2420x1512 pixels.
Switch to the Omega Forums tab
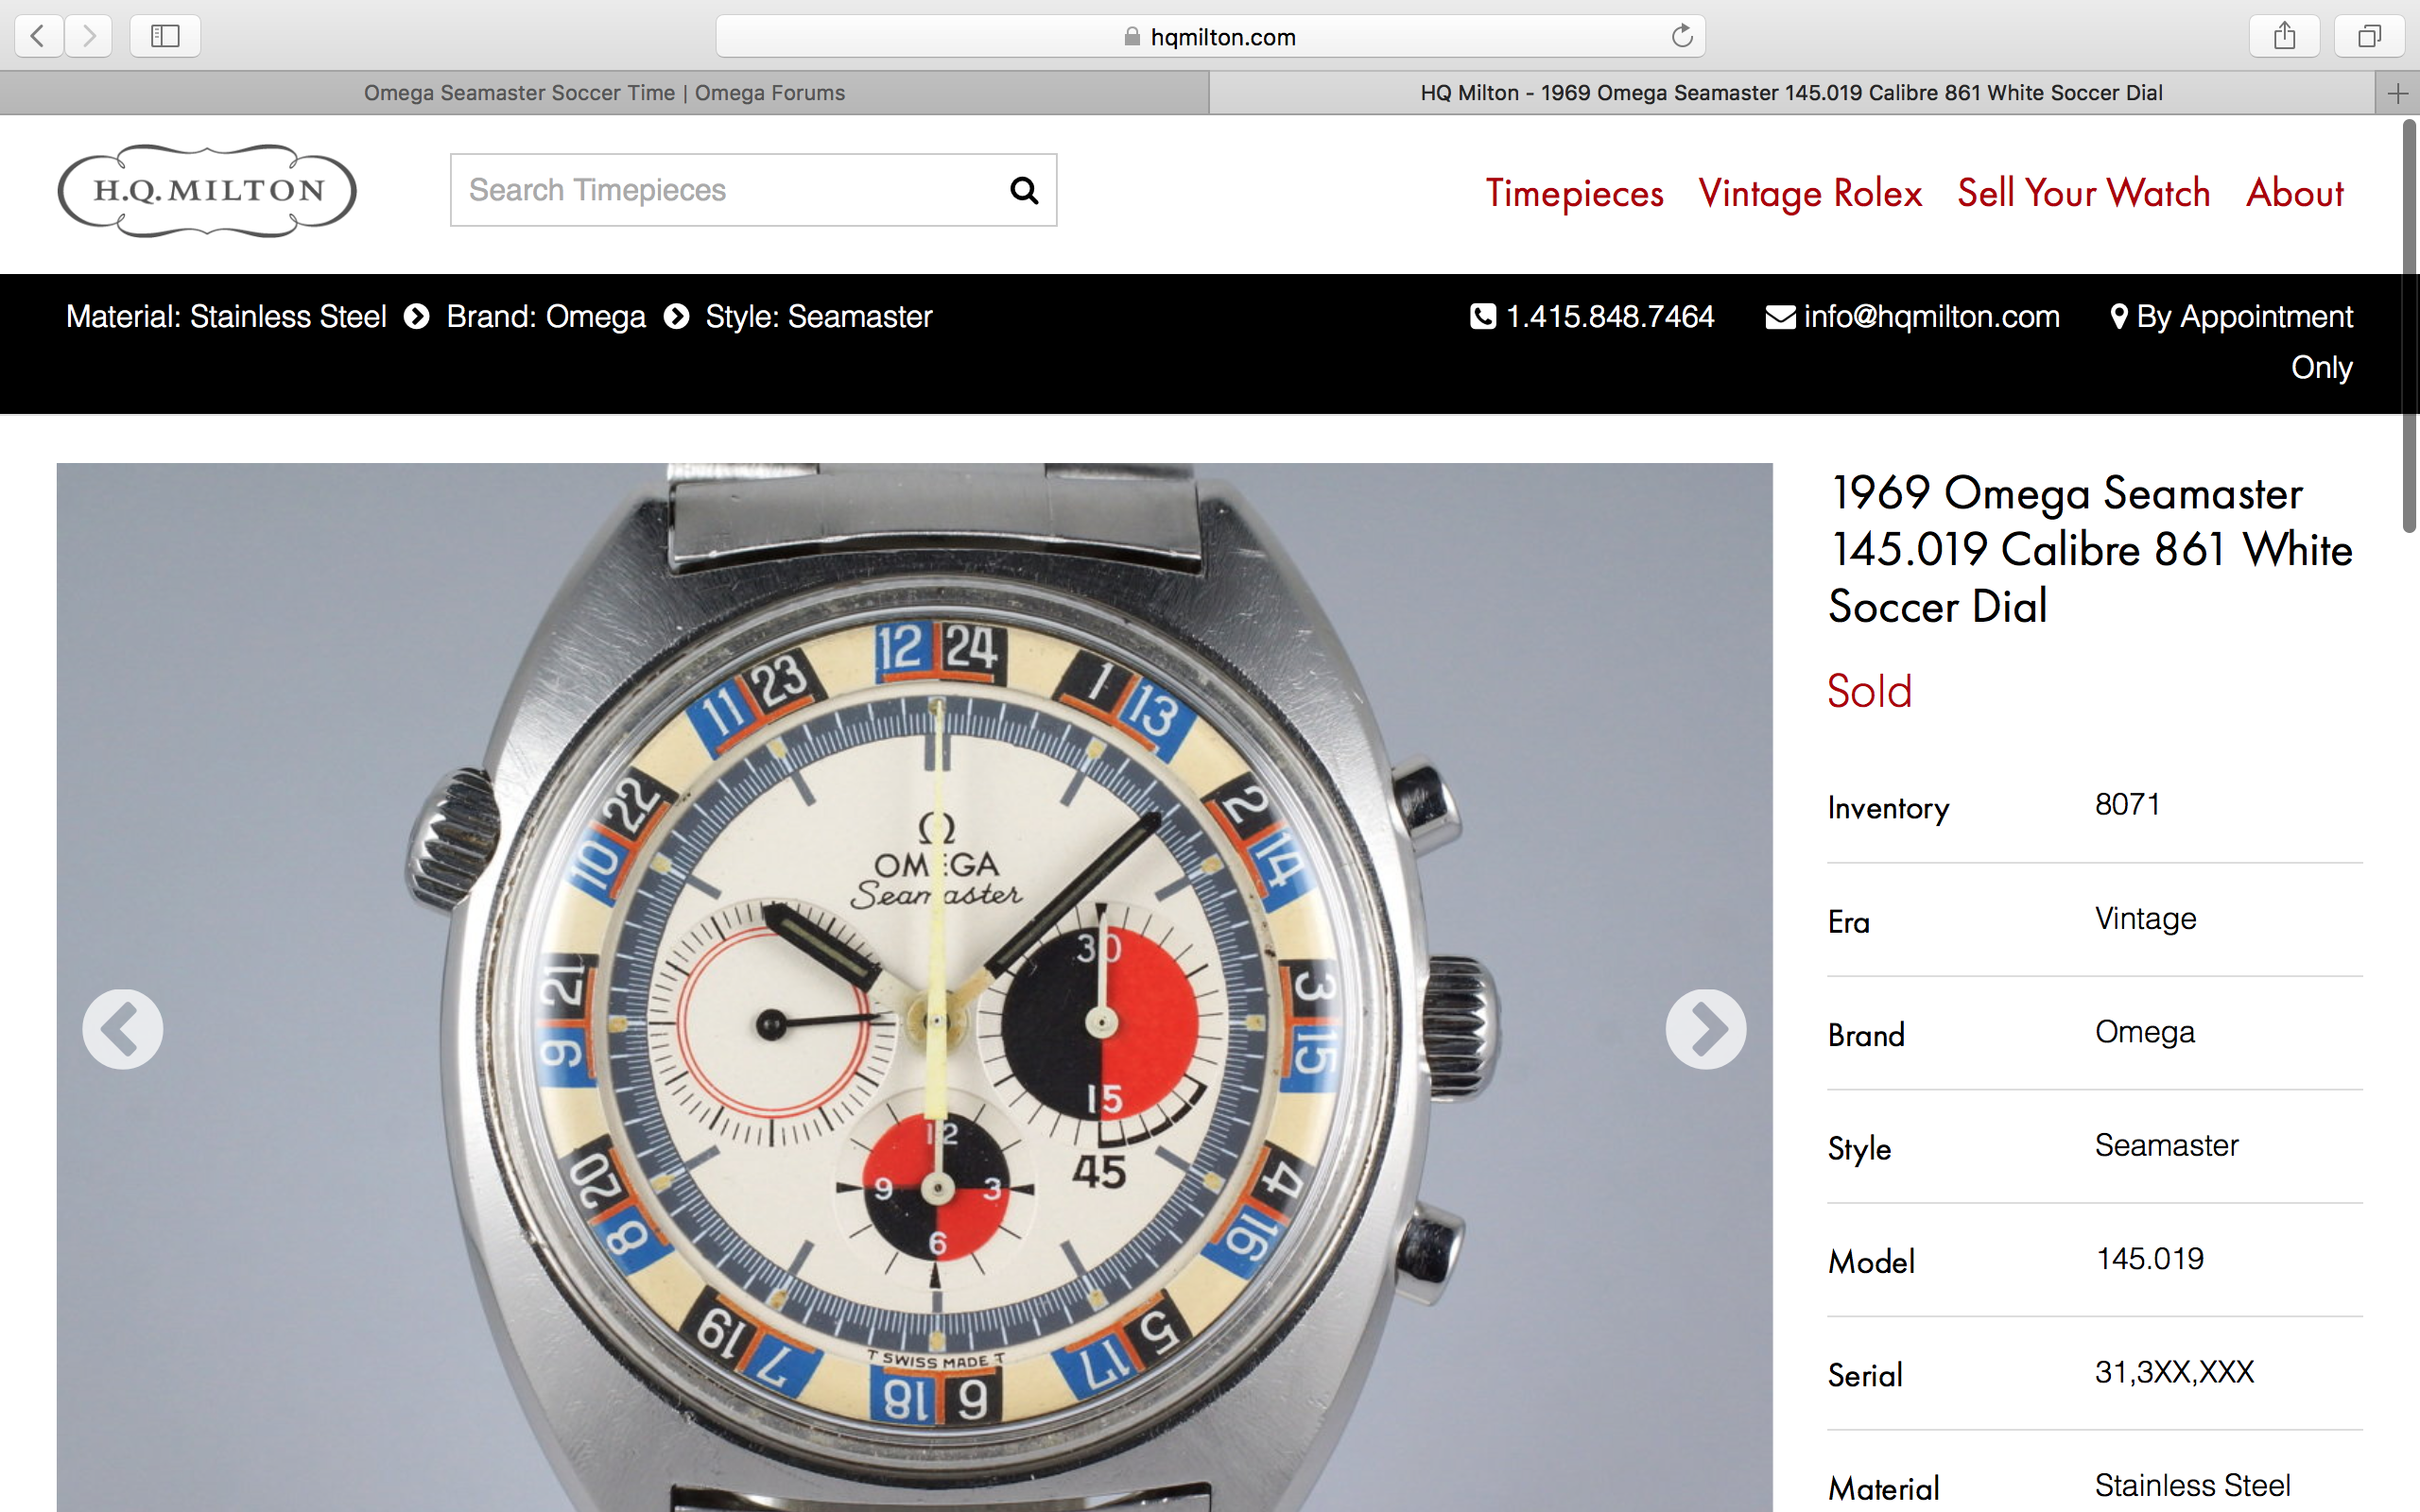pyautogui.click(x=604, y=93)
